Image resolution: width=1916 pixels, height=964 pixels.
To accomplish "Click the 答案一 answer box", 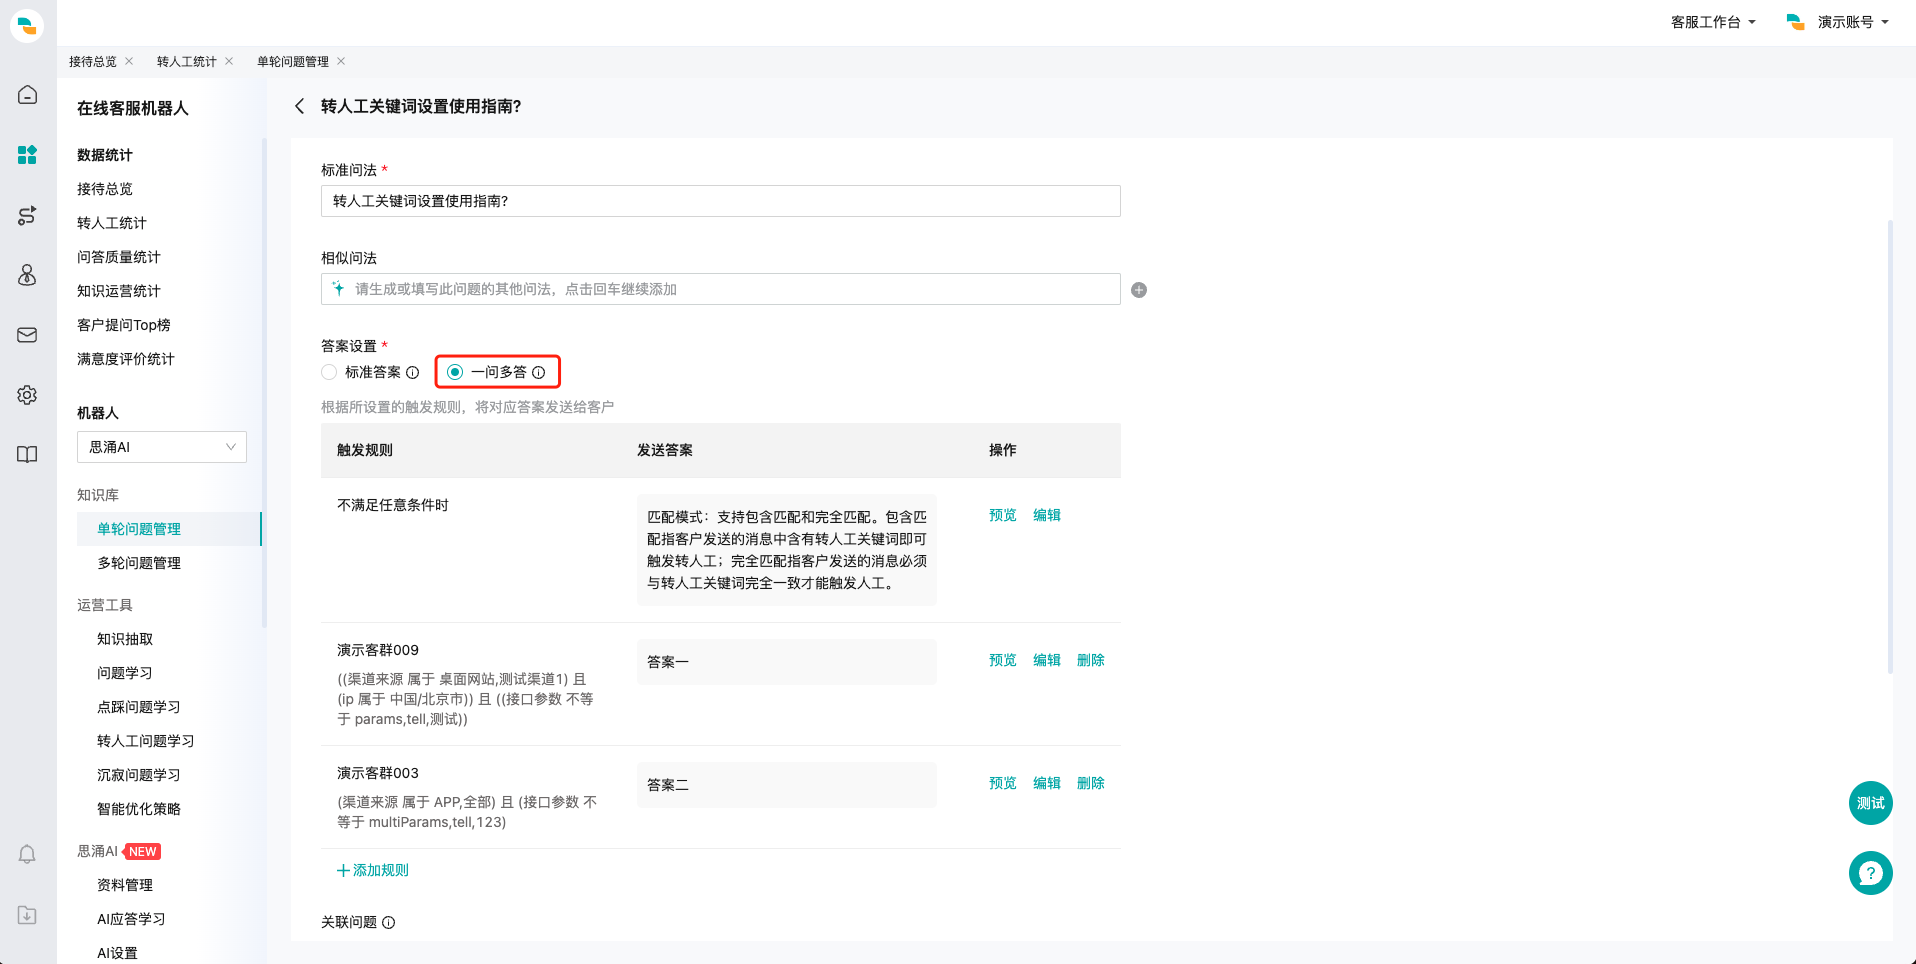I will [787, 662].
